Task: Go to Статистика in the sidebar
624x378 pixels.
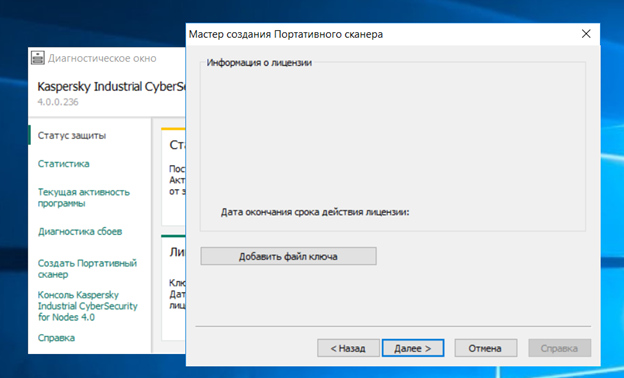Action: pos(64,164)
